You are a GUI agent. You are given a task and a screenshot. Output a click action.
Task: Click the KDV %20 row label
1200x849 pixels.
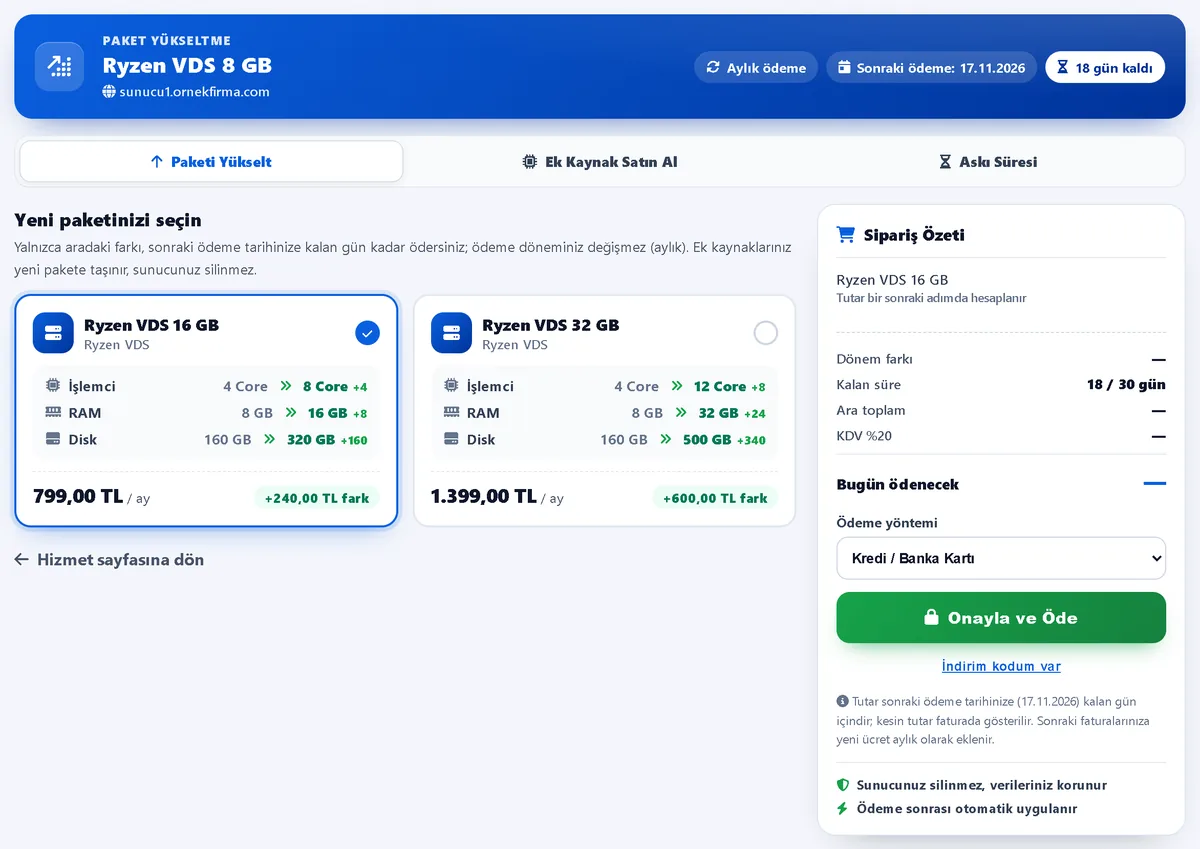point(864,436)
